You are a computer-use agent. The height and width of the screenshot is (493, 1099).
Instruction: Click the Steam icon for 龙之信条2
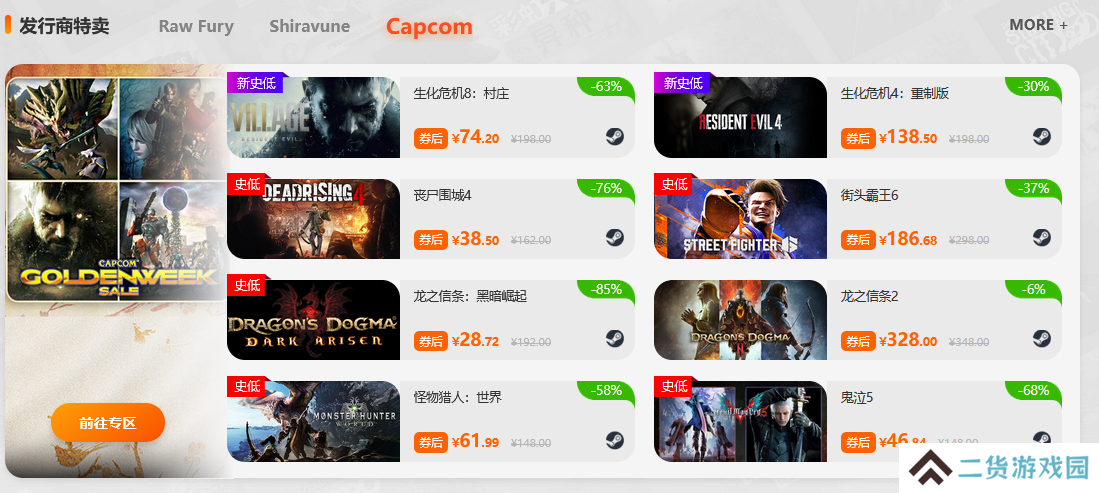[1042, 339]
